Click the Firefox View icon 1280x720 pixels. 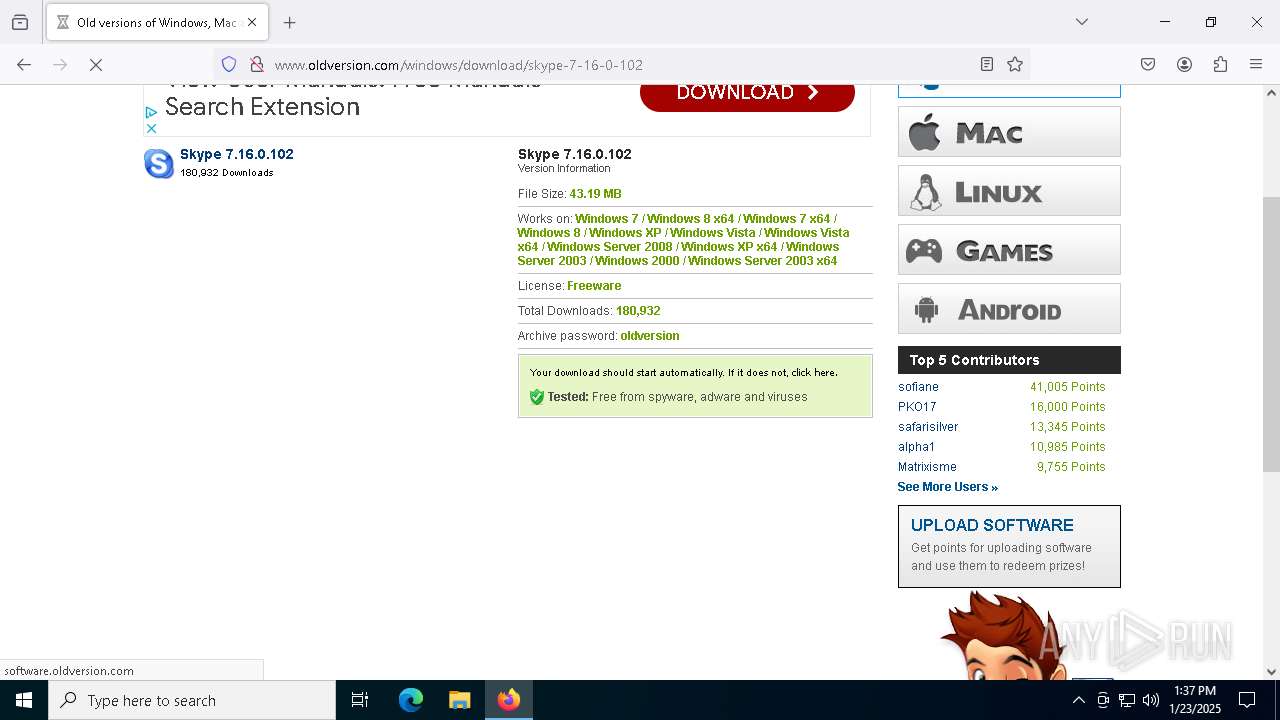pyautogui.click(x=20, y=22)
